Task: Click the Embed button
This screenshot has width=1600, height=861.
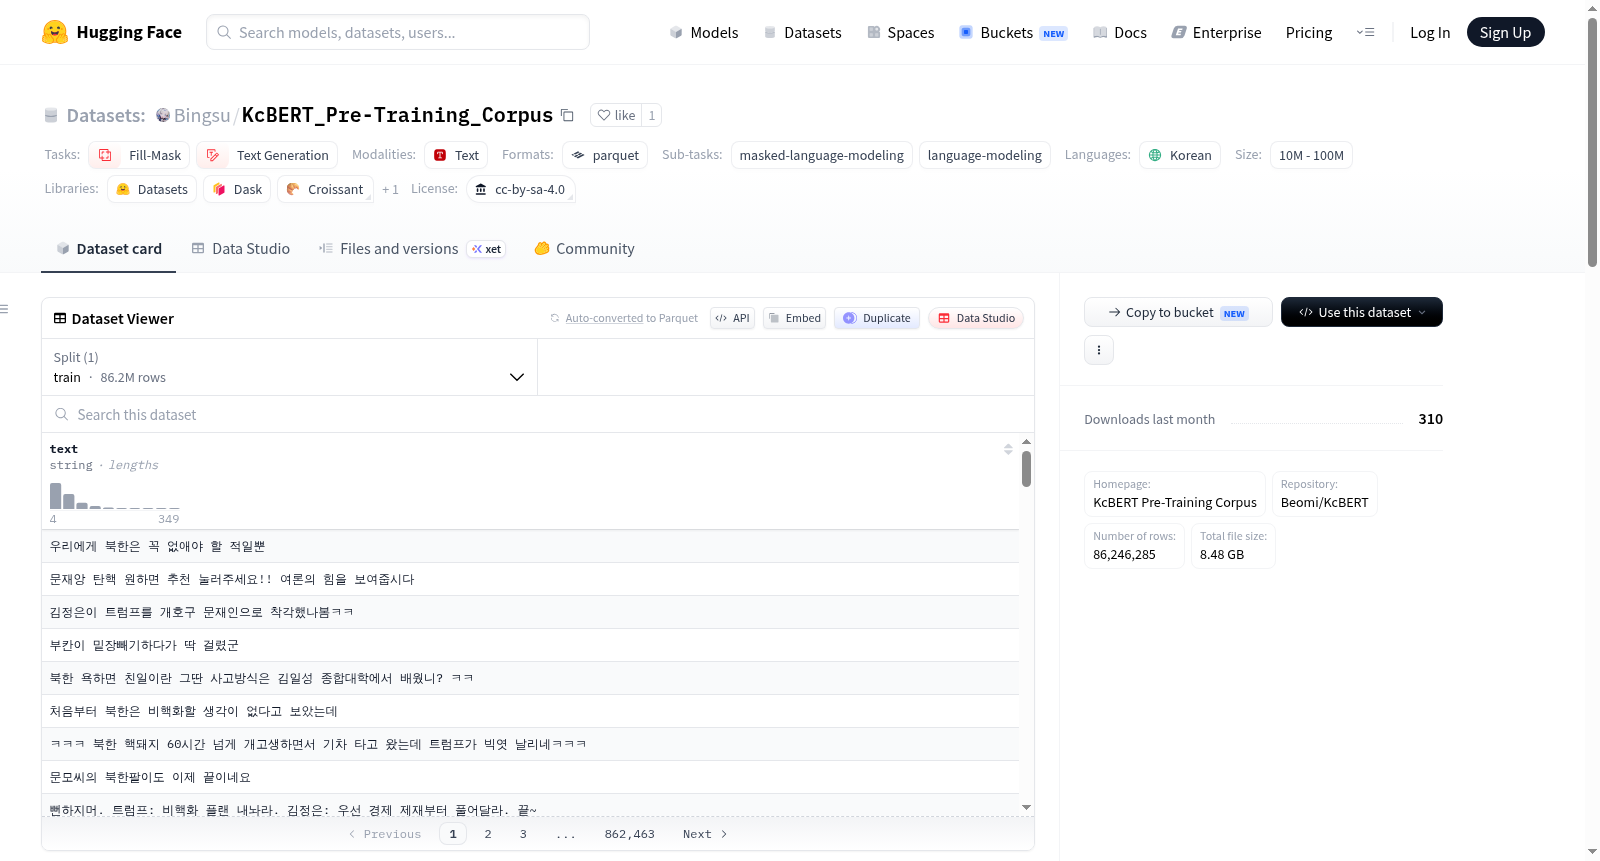Action: tap(794, 318)
